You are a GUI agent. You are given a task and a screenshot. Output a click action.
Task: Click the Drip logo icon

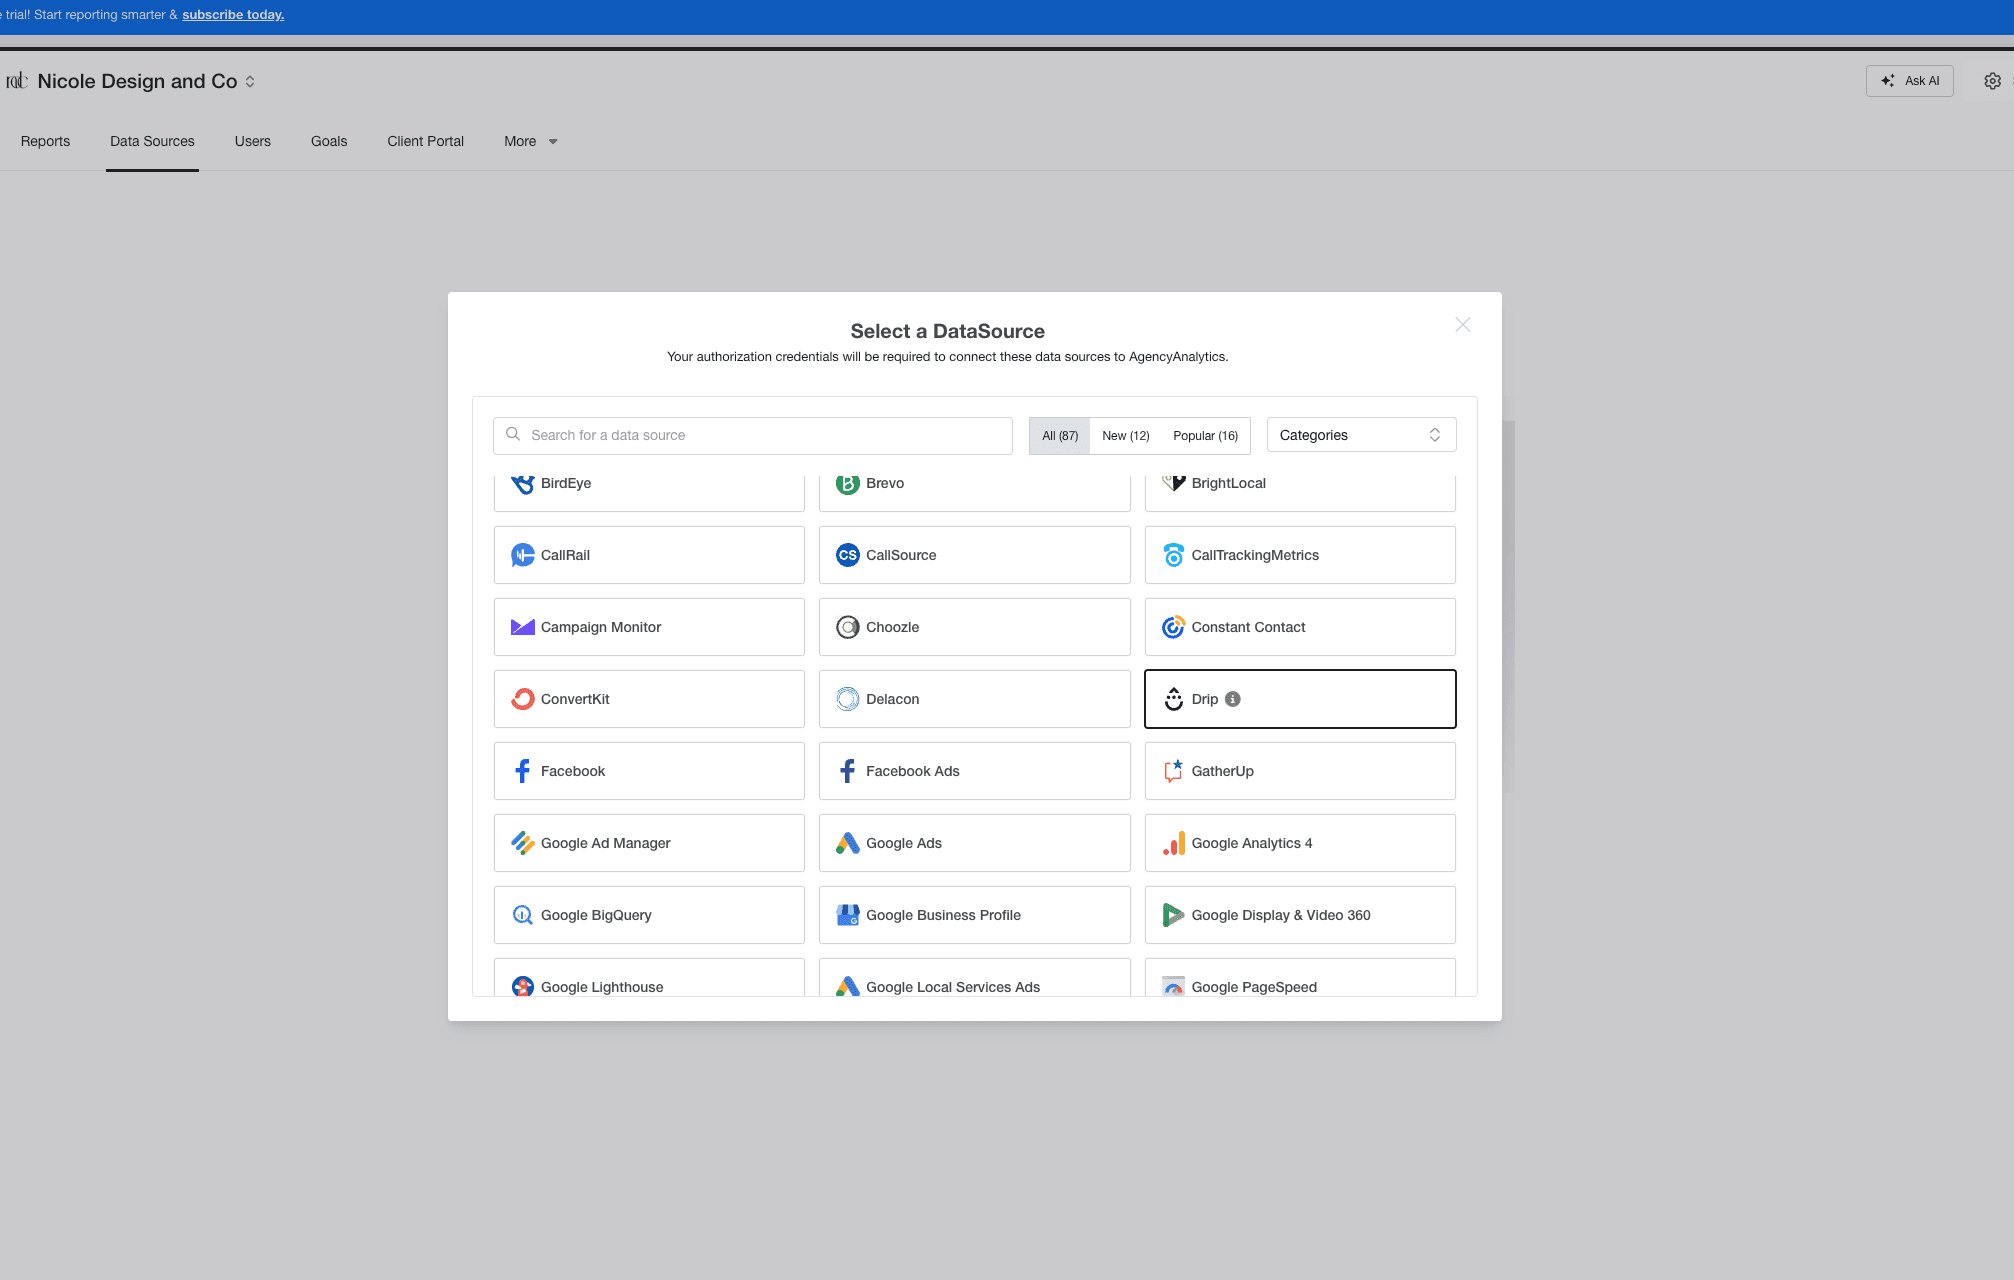point(1173,699)
